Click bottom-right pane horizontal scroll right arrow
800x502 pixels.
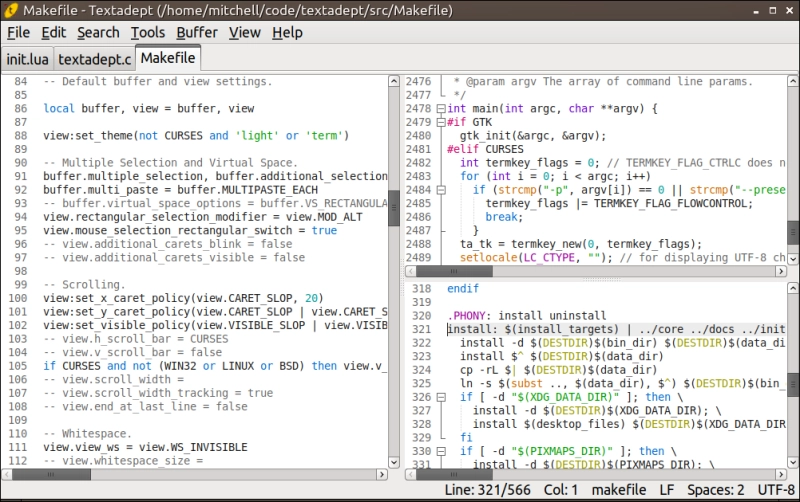coord(781,475)
